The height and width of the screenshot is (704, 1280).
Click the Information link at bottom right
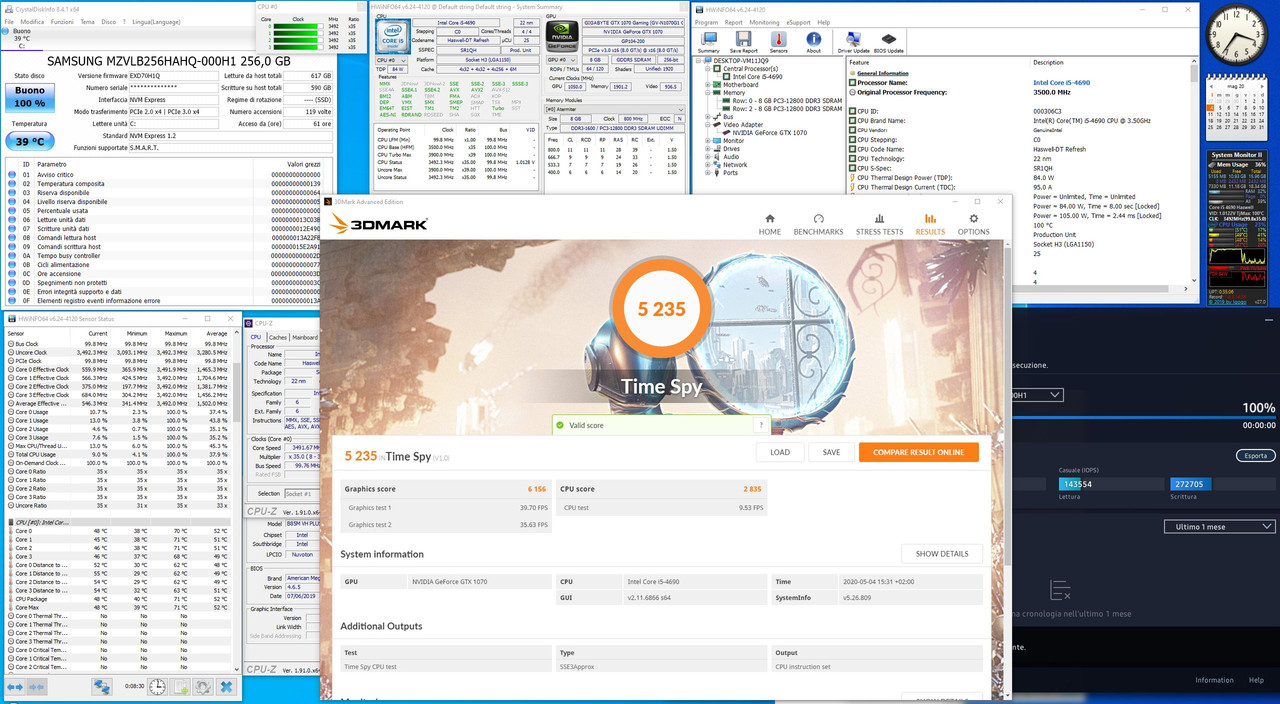[1214, 680]
